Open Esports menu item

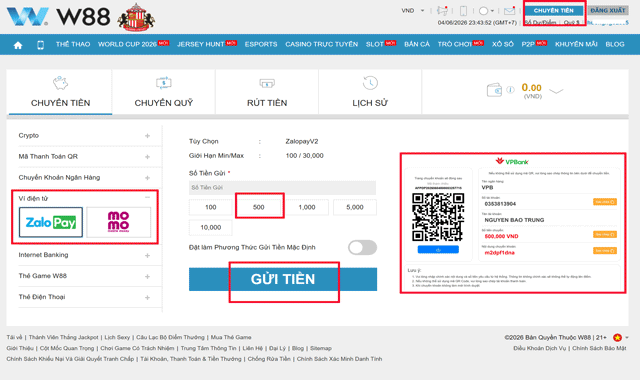tap(261, 44)
